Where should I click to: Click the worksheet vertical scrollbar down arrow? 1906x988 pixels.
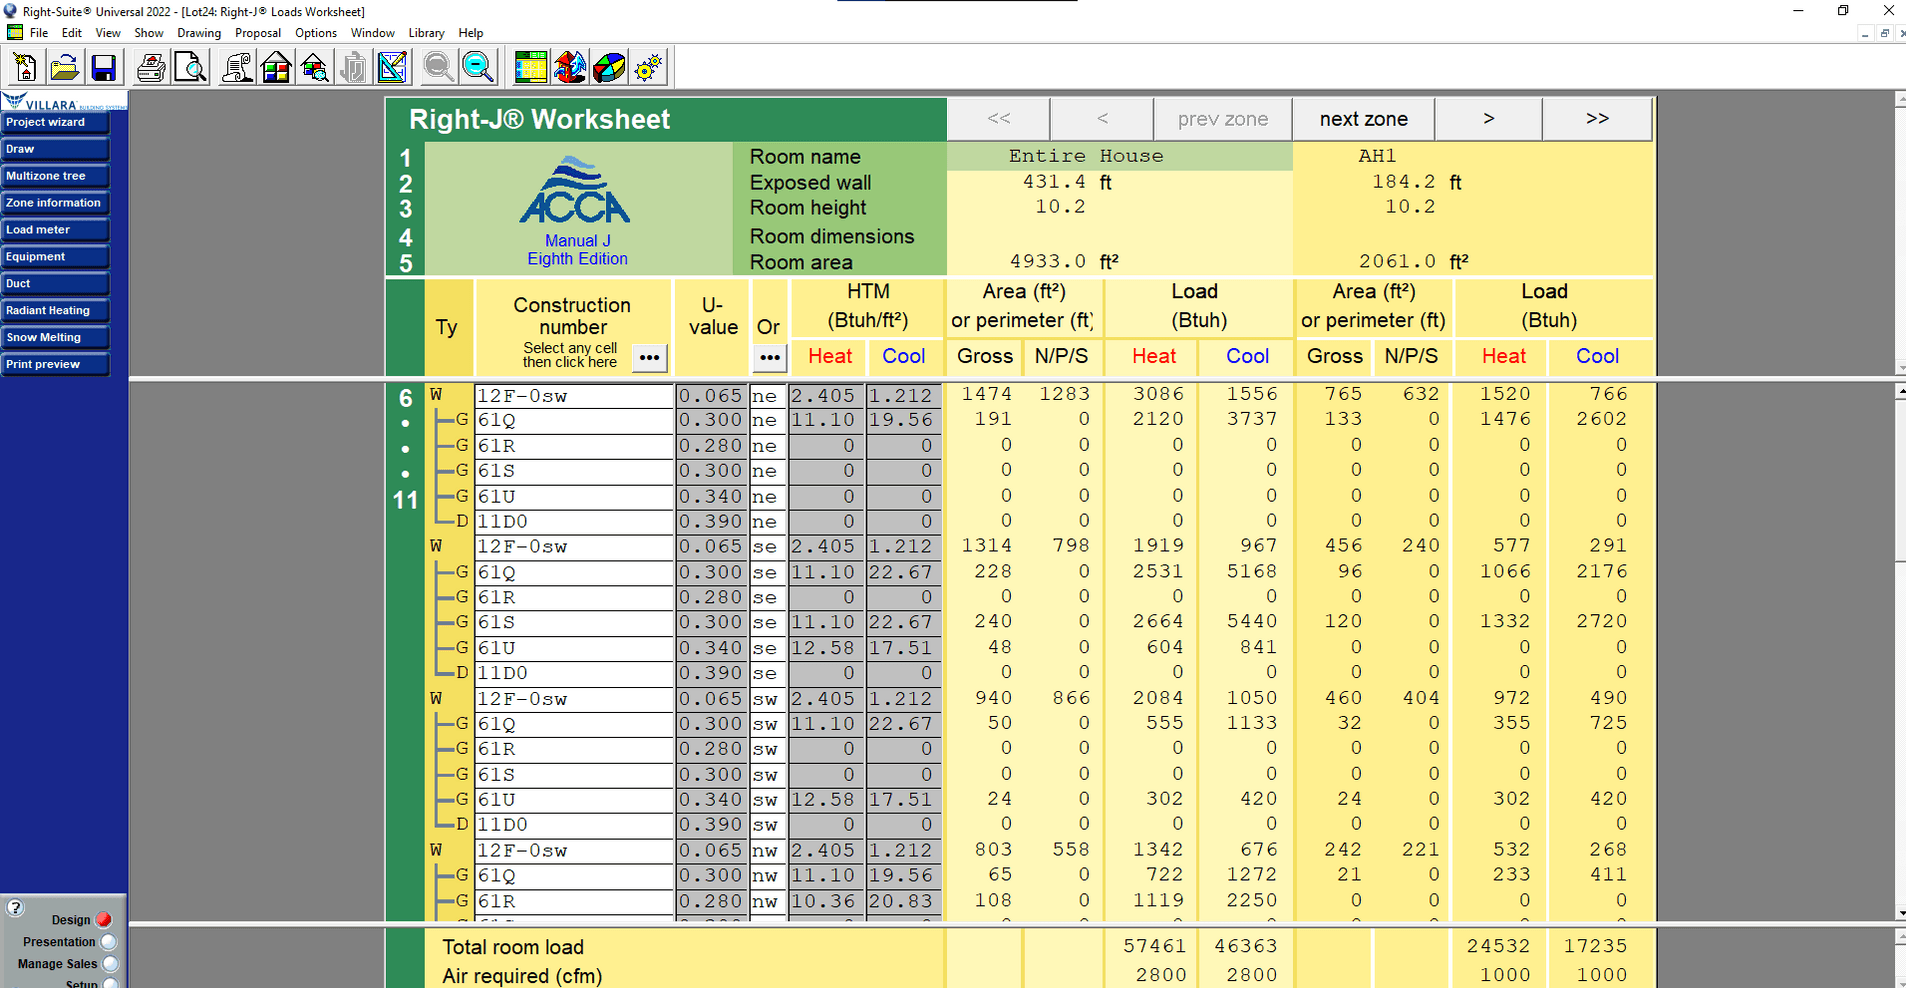click(1900, 913)
